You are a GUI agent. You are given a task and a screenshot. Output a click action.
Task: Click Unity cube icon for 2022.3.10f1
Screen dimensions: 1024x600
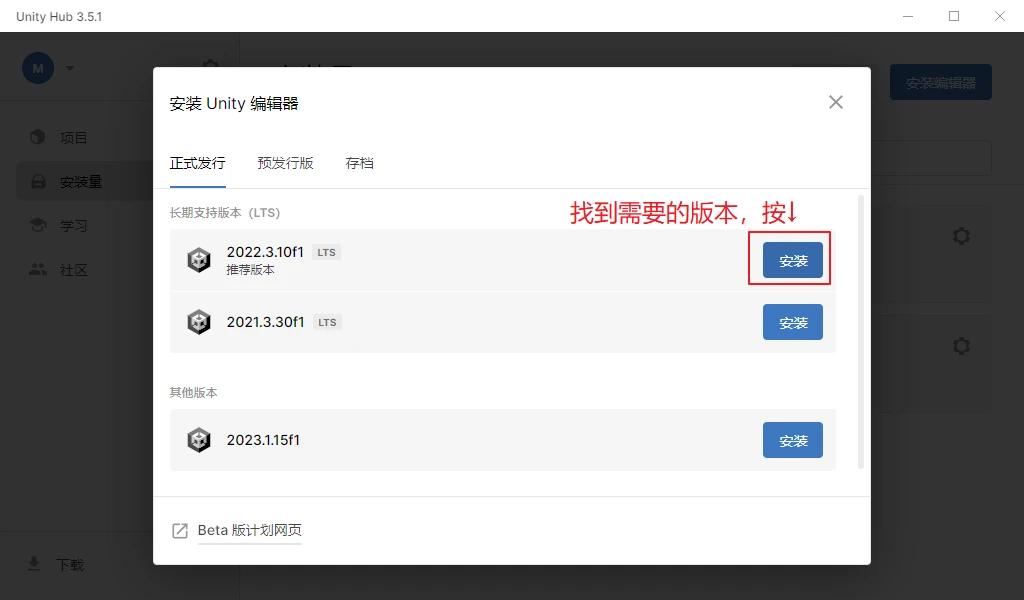click(199, 260)
